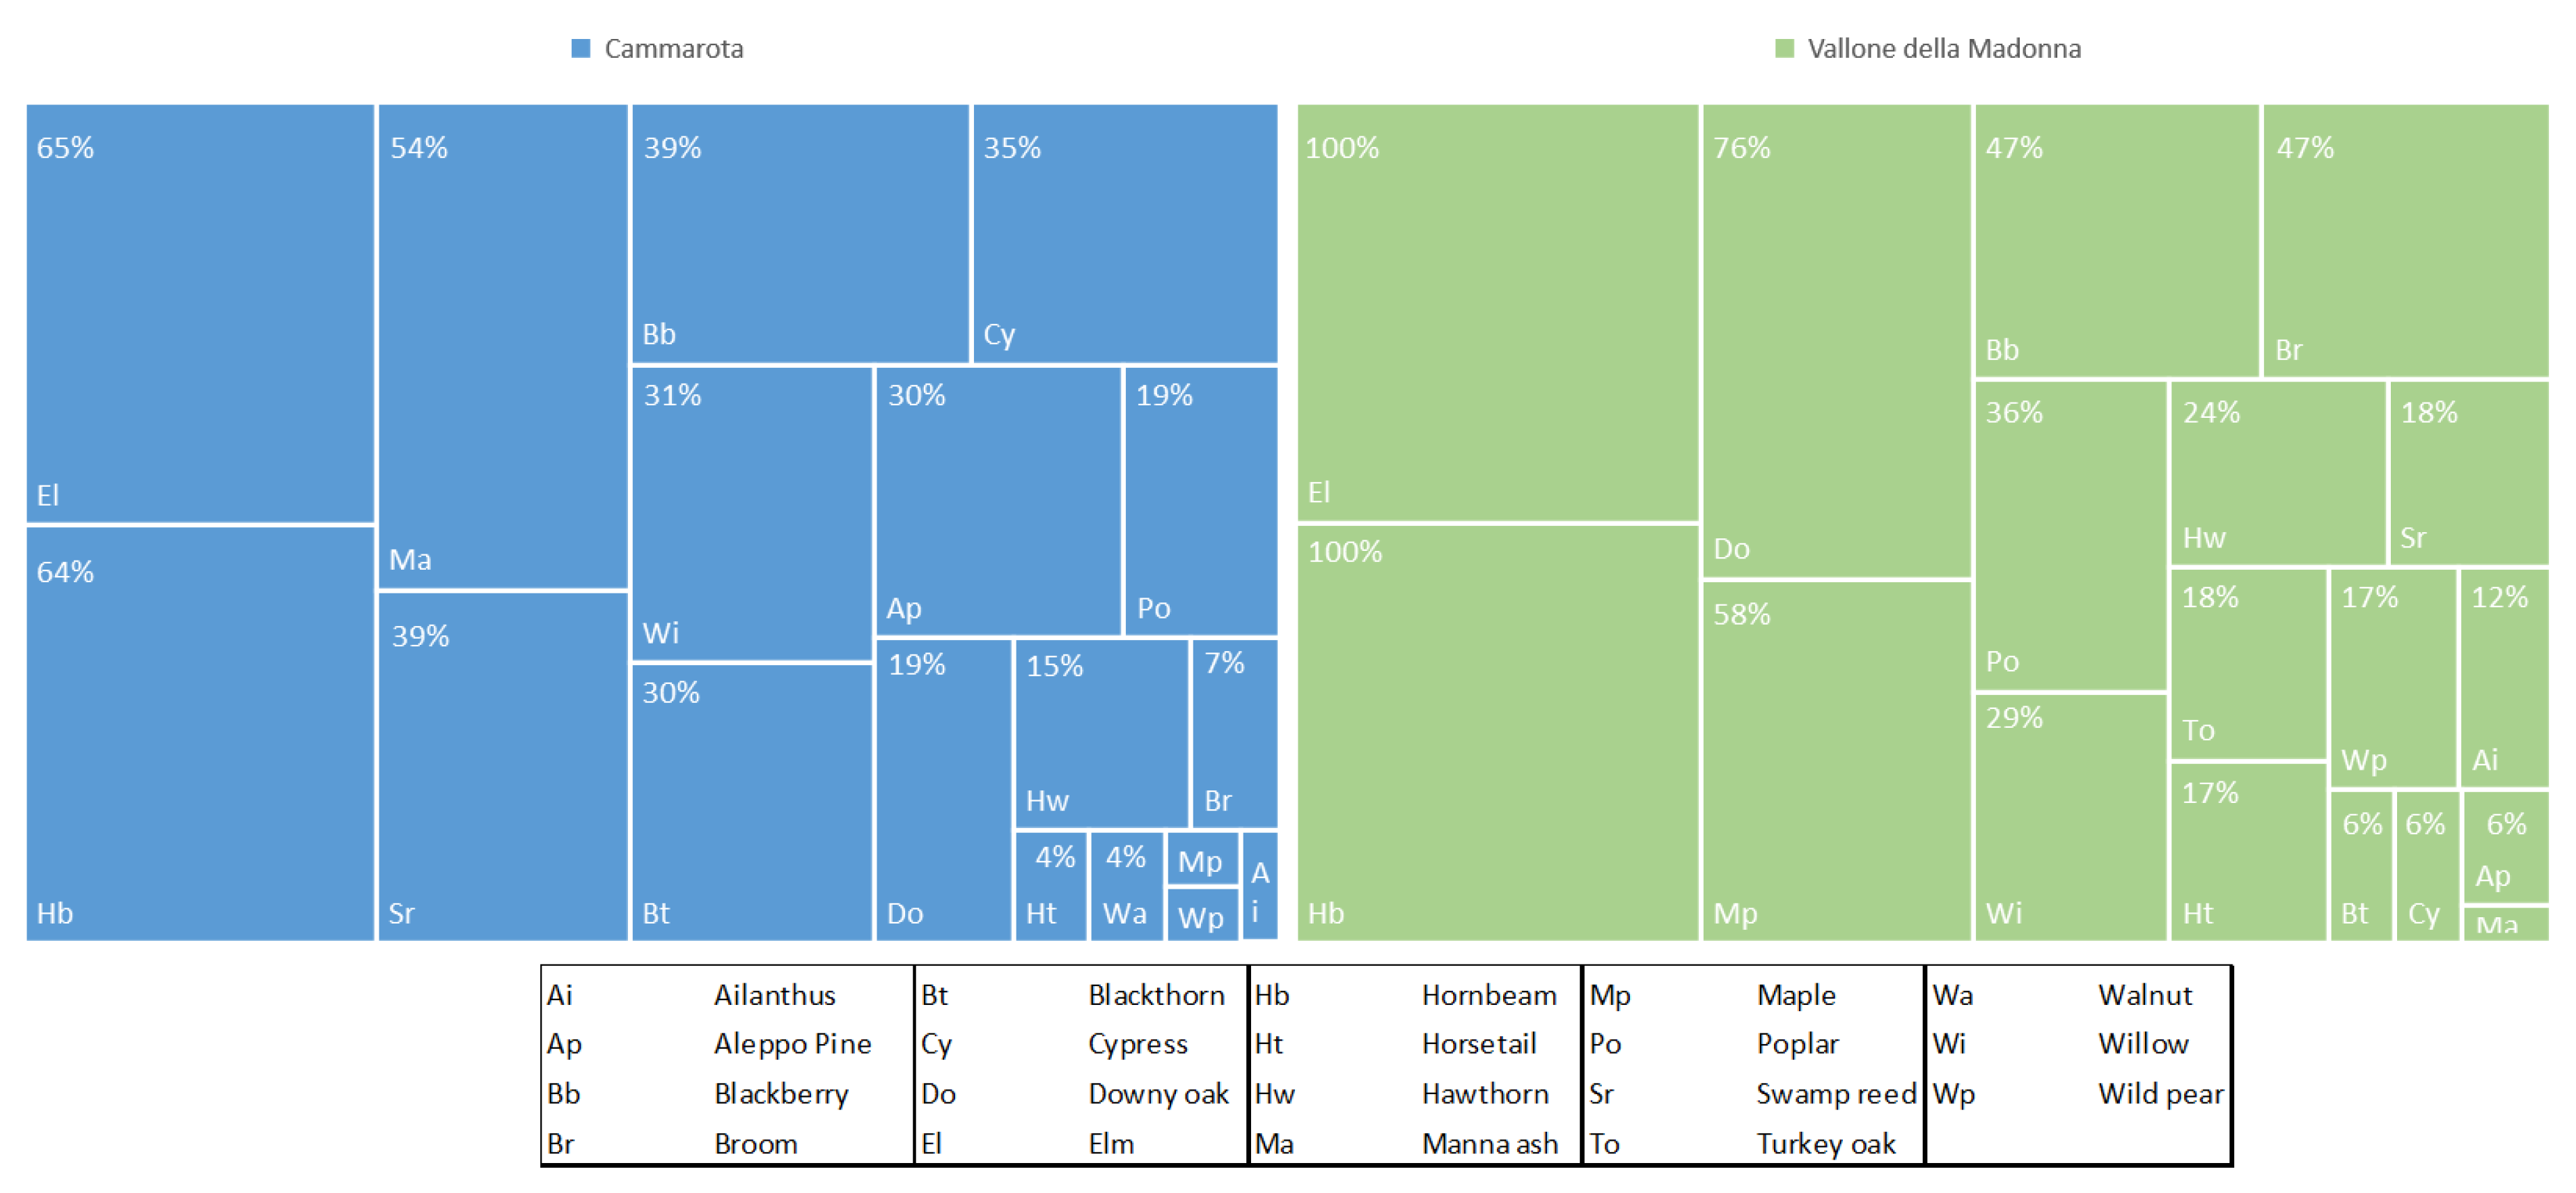Click the green 58% Mp tile
The width and height of the screenshot is (2576, 1193).
(1836, 760)
